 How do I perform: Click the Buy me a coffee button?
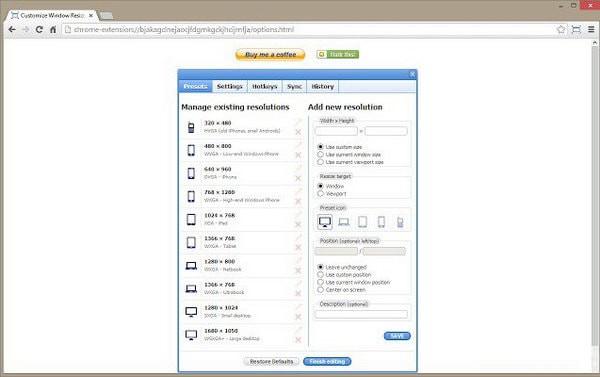270,54
